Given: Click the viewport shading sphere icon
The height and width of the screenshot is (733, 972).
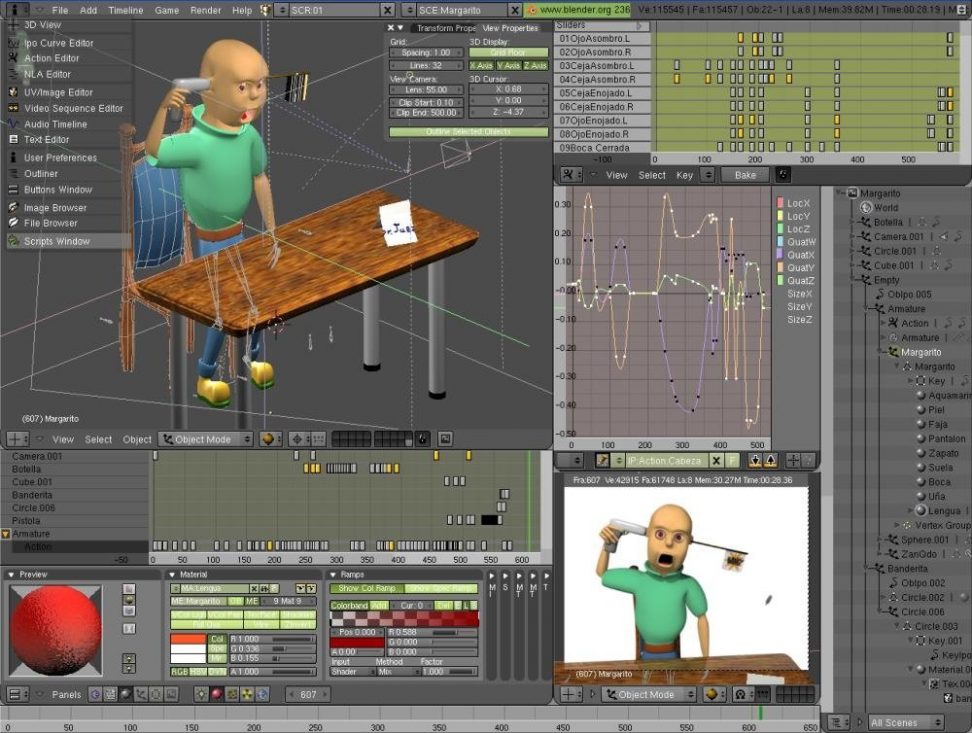Looking at the screenshot, I should (268, 439).
